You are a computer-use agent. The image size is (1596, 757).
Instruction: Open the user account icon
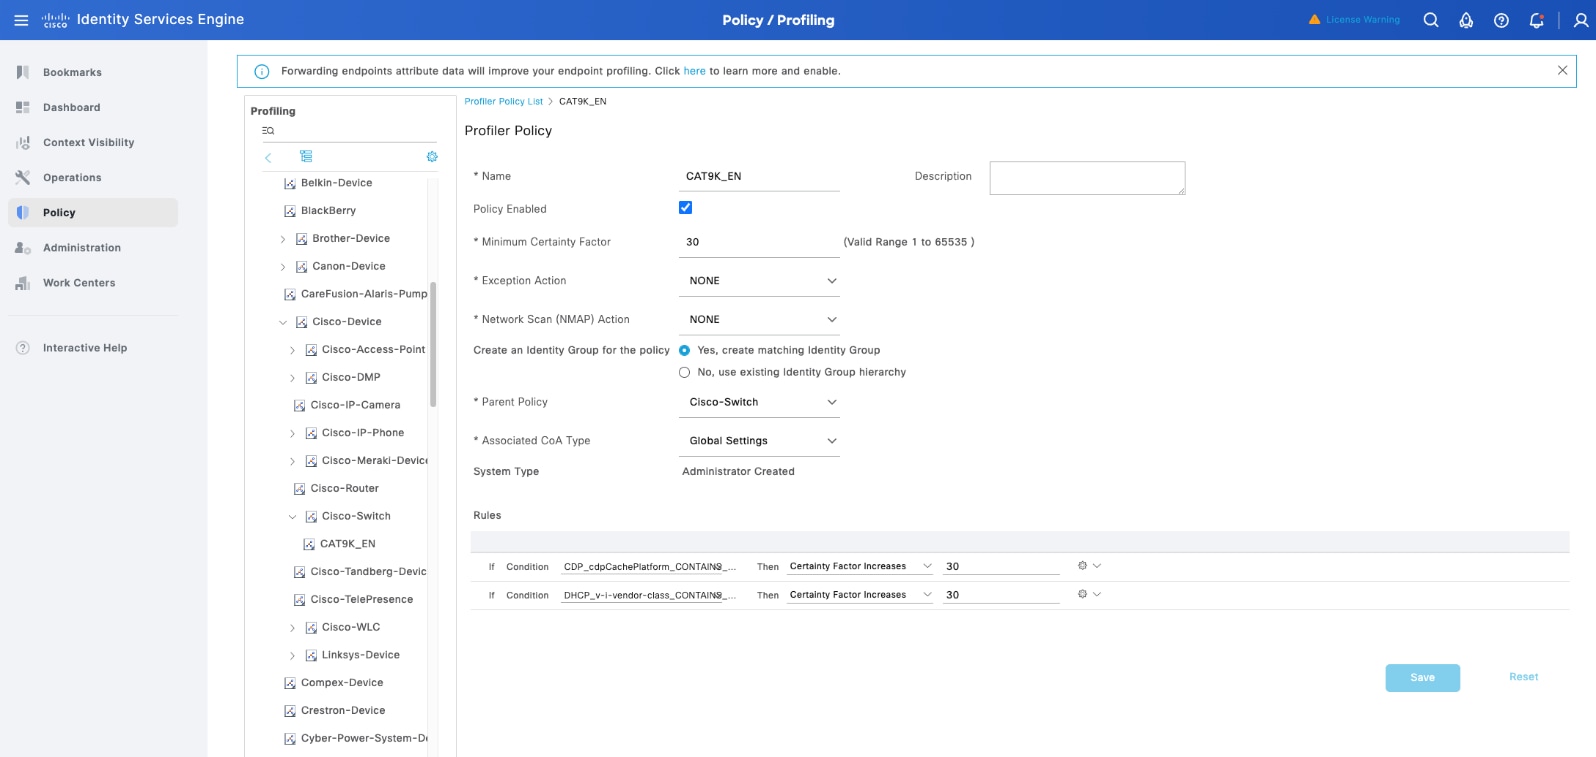(1581, 20)
